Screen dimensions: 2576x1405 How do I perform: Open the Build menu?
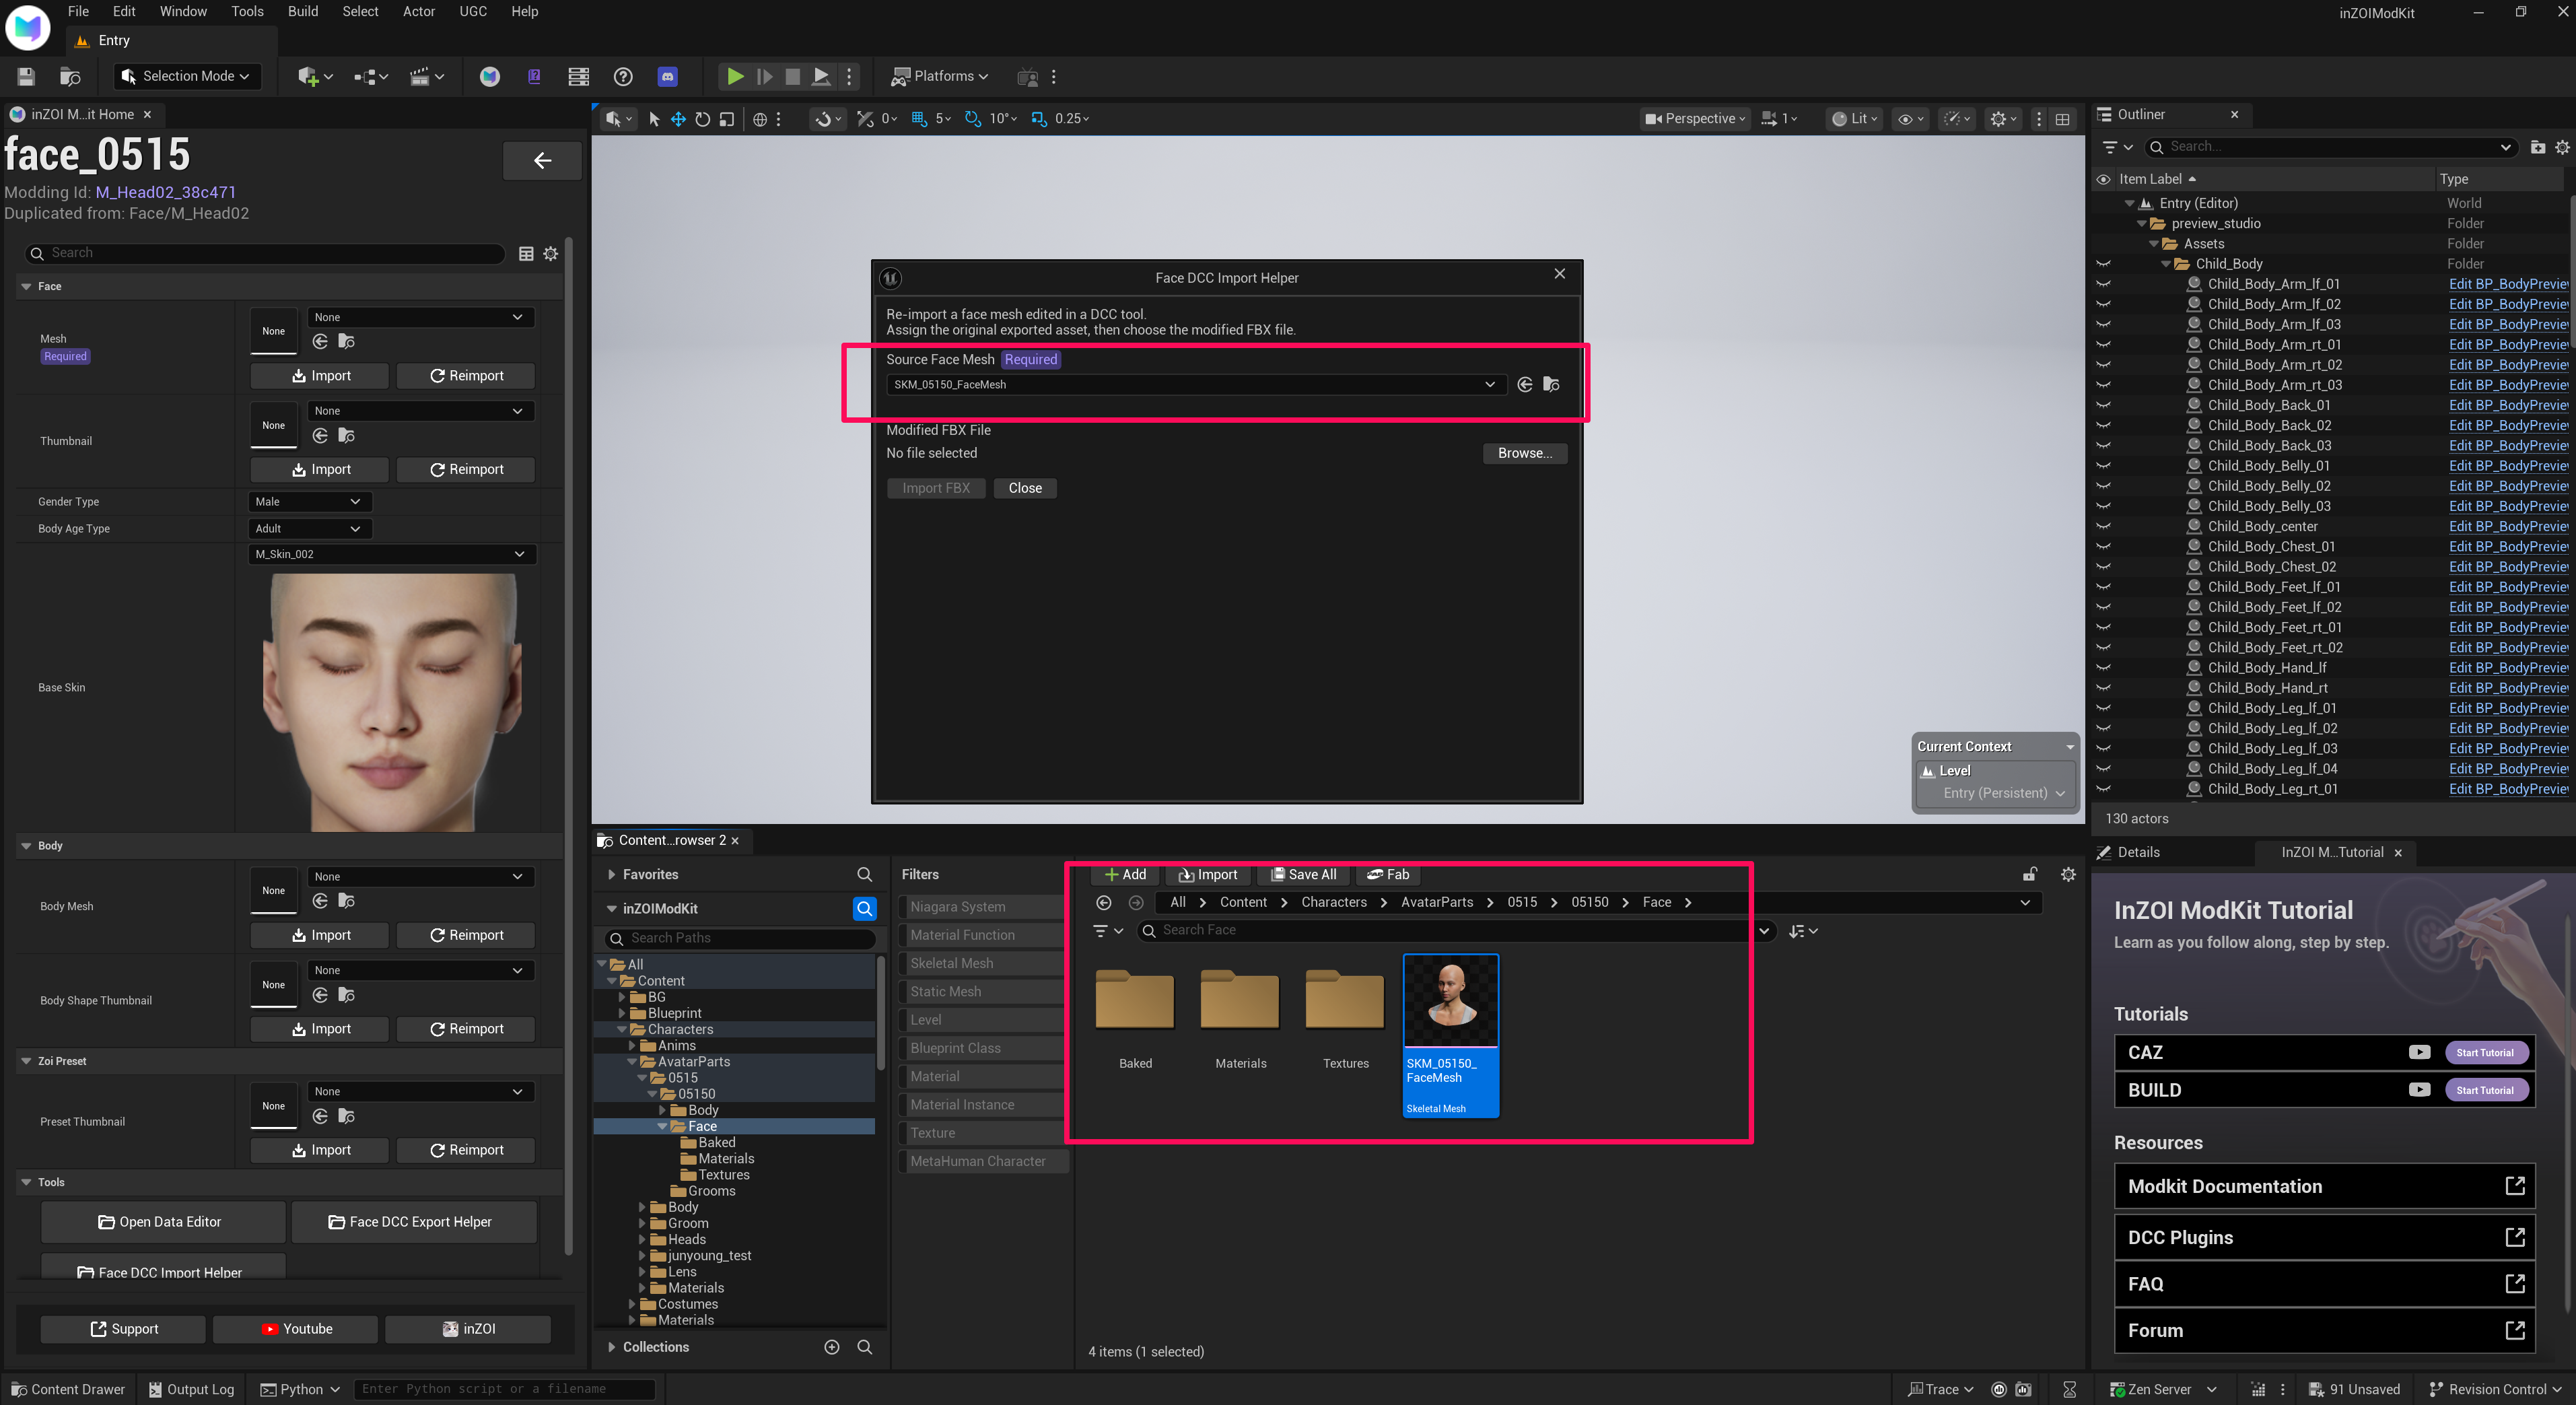[x=303, y=11]
